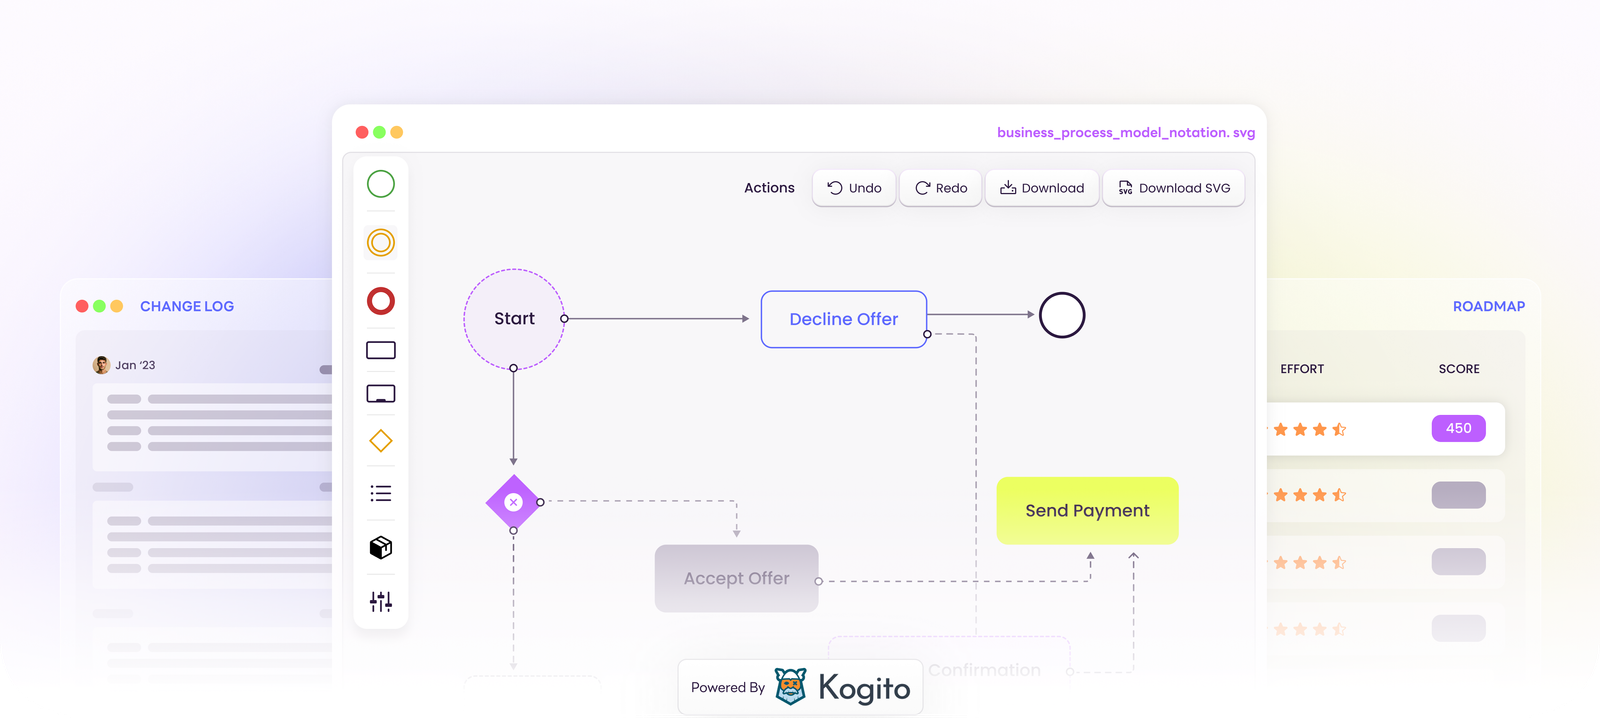Image resolution: width=1600 pixels, height=718 pixels.
Task: Select the Start event node
Action: (514, 319)
